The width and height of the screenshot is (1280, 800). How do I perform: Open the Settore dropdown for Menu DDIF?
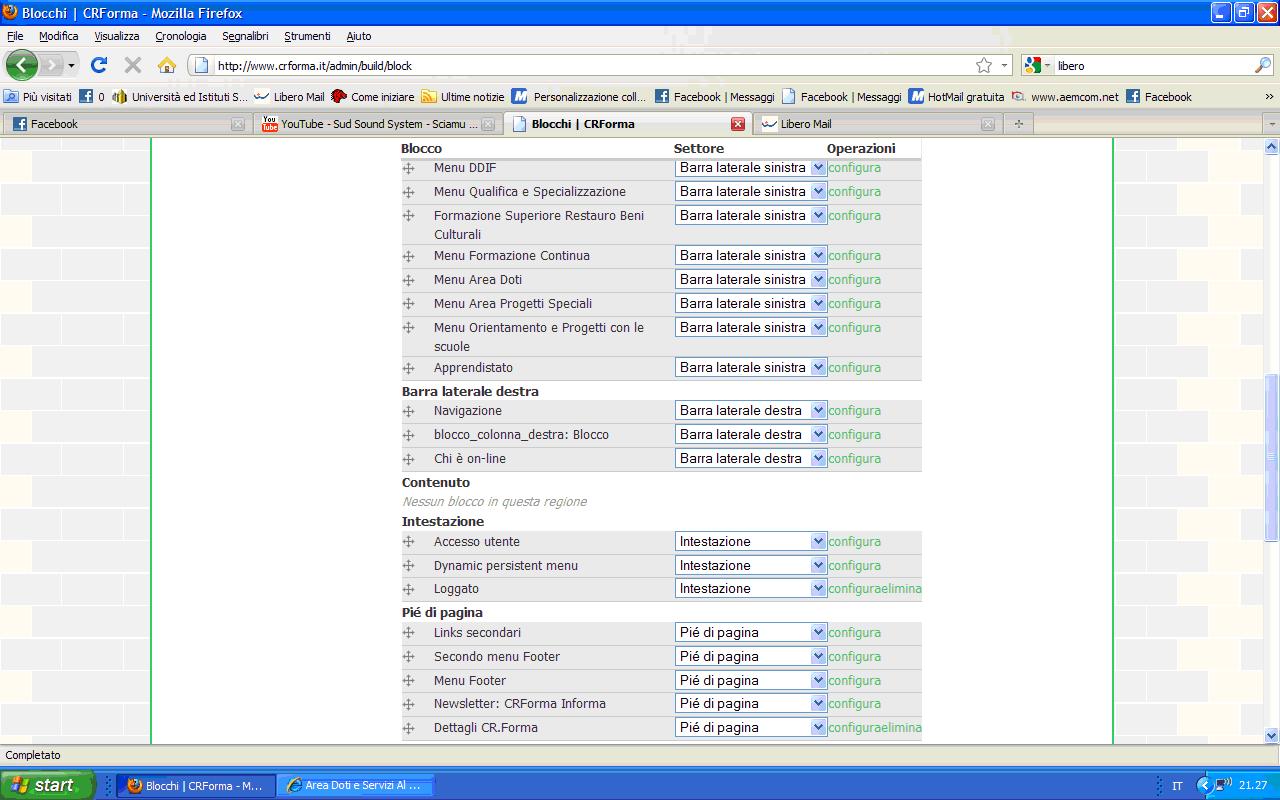click(751, 168)
